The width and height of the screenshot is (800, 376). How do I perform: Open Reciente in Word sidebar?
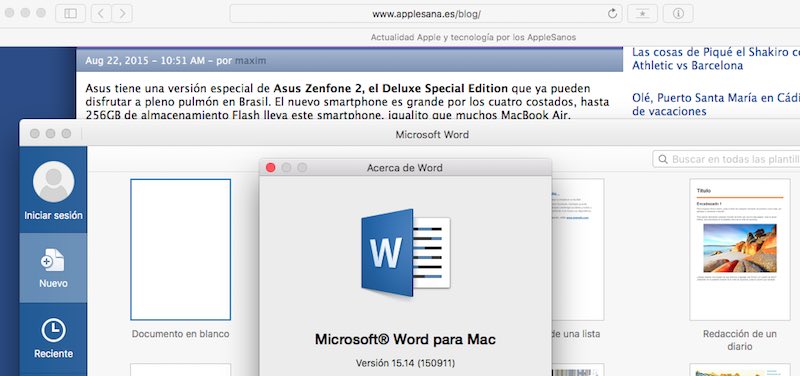click(53, 338)
